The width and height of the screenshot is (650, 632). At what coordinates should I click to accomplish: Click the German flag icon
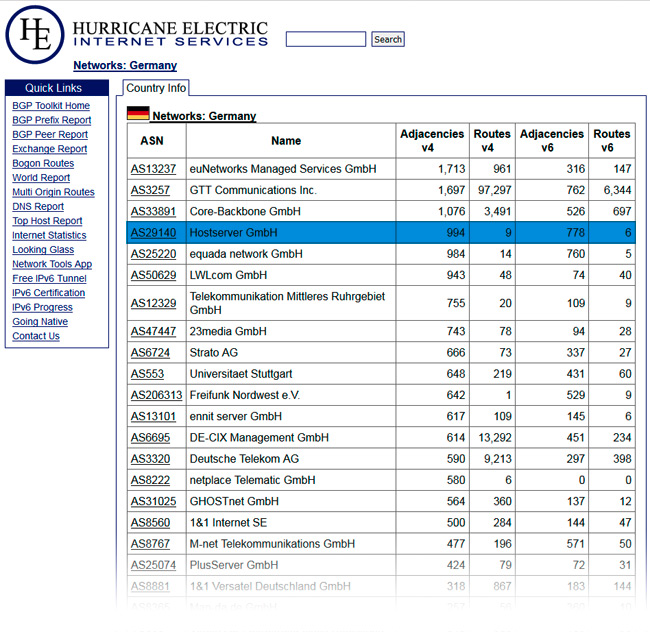(x=138, y=113)
